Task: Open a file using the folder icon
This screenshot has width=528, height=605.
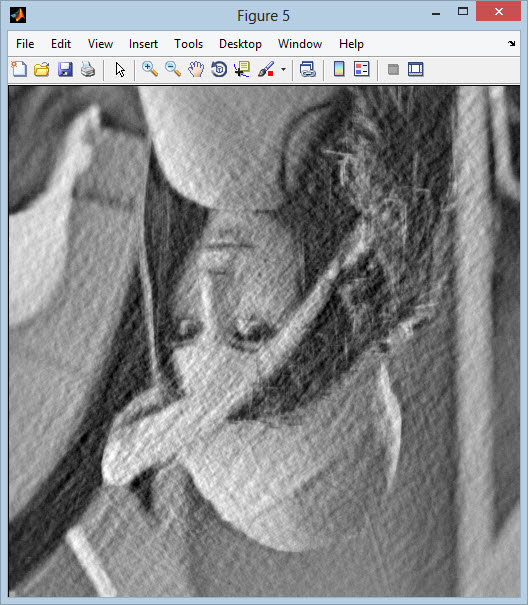Action: (42, 69)
